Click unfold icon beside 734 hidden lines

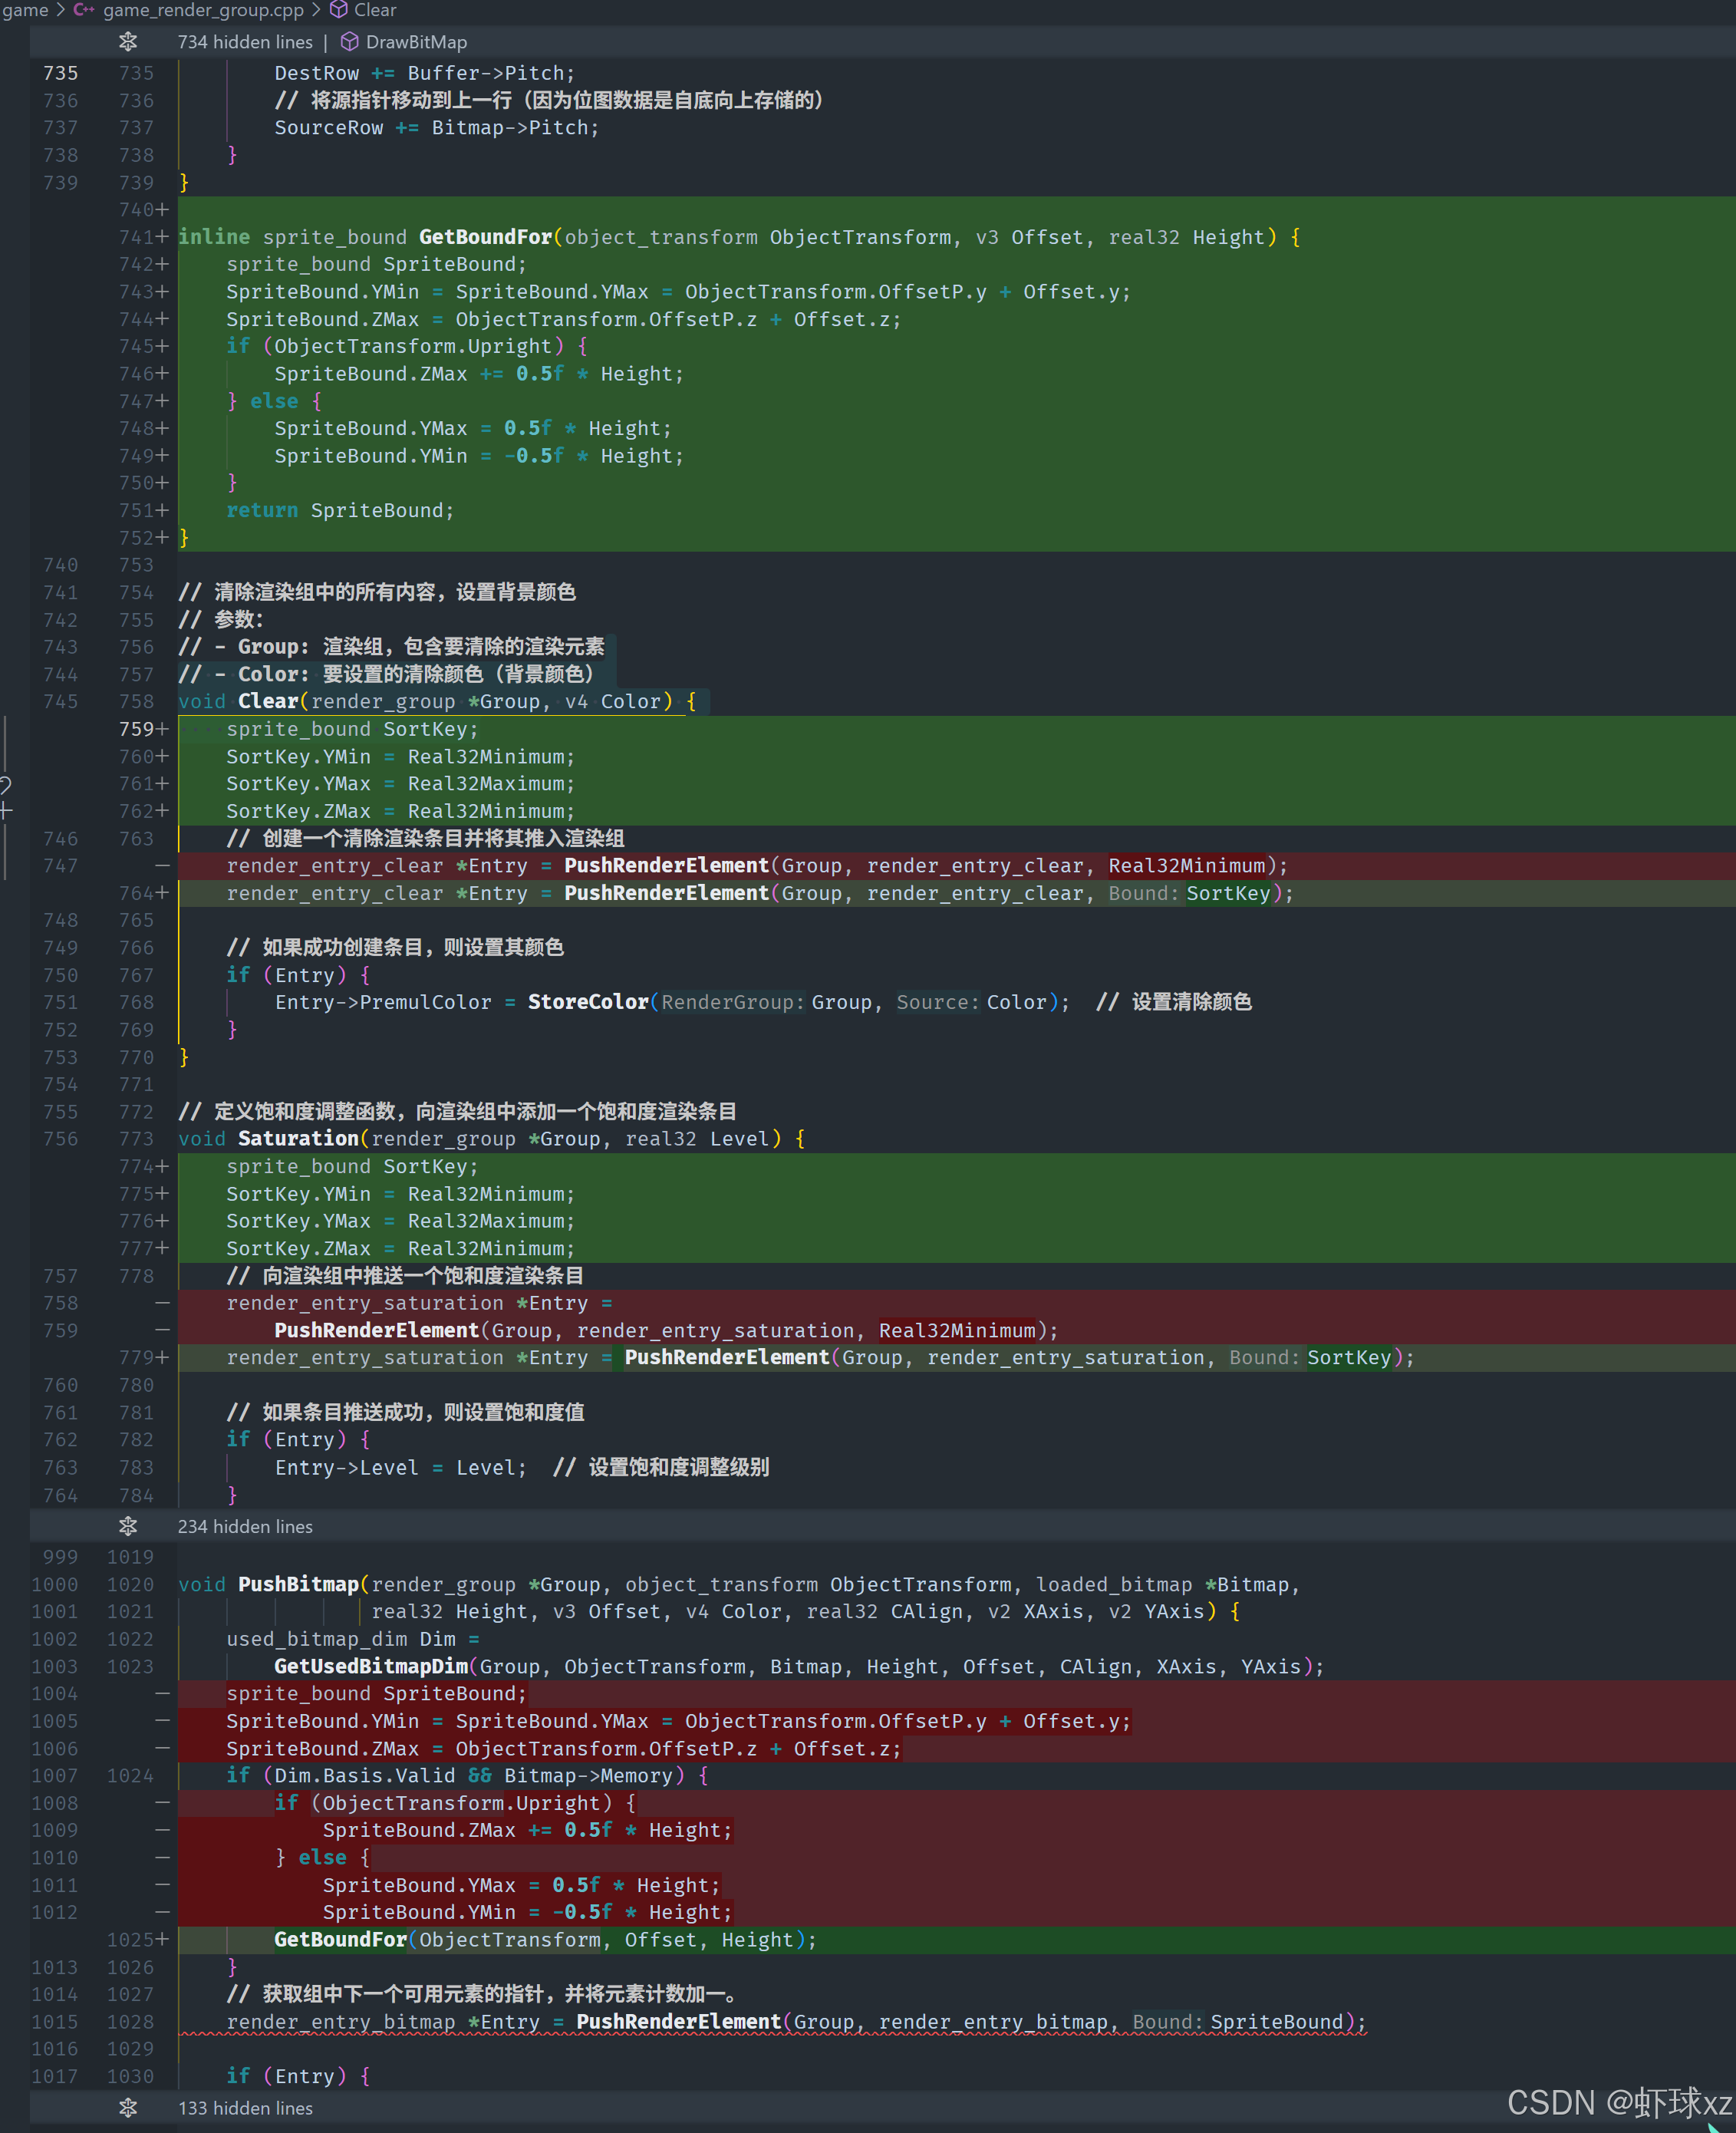click(128, 42)
